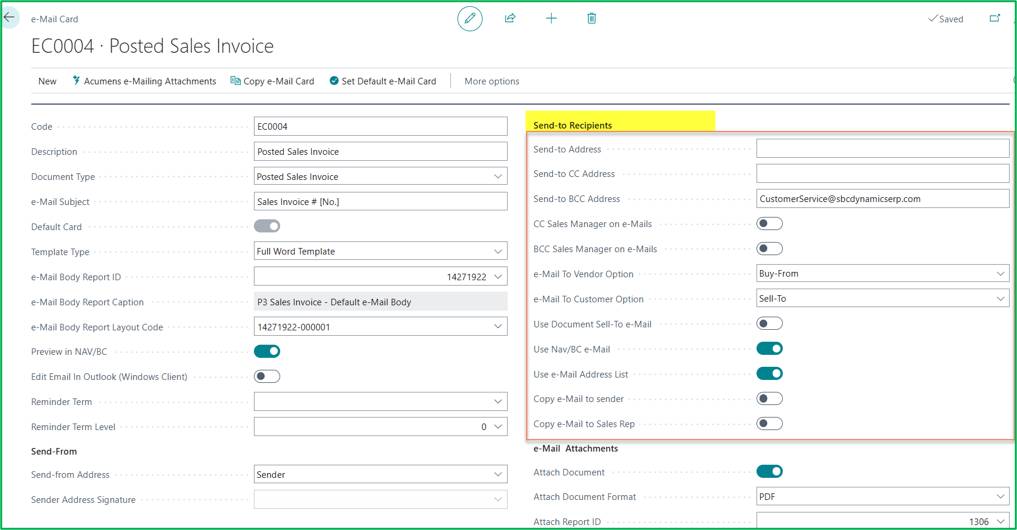
Task: Expand e-Mail Body Report ID lookup
Action: pos(497,276)
